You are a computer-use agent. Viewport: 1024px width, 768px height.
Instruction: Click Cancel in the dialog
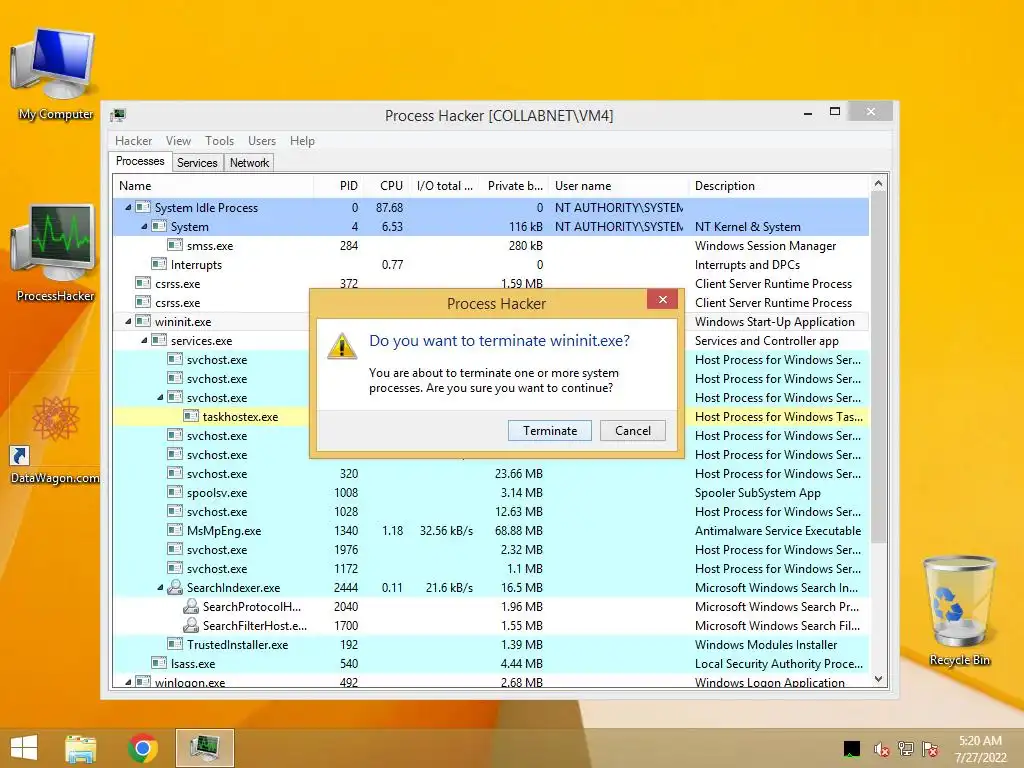[x=633, y=430]
